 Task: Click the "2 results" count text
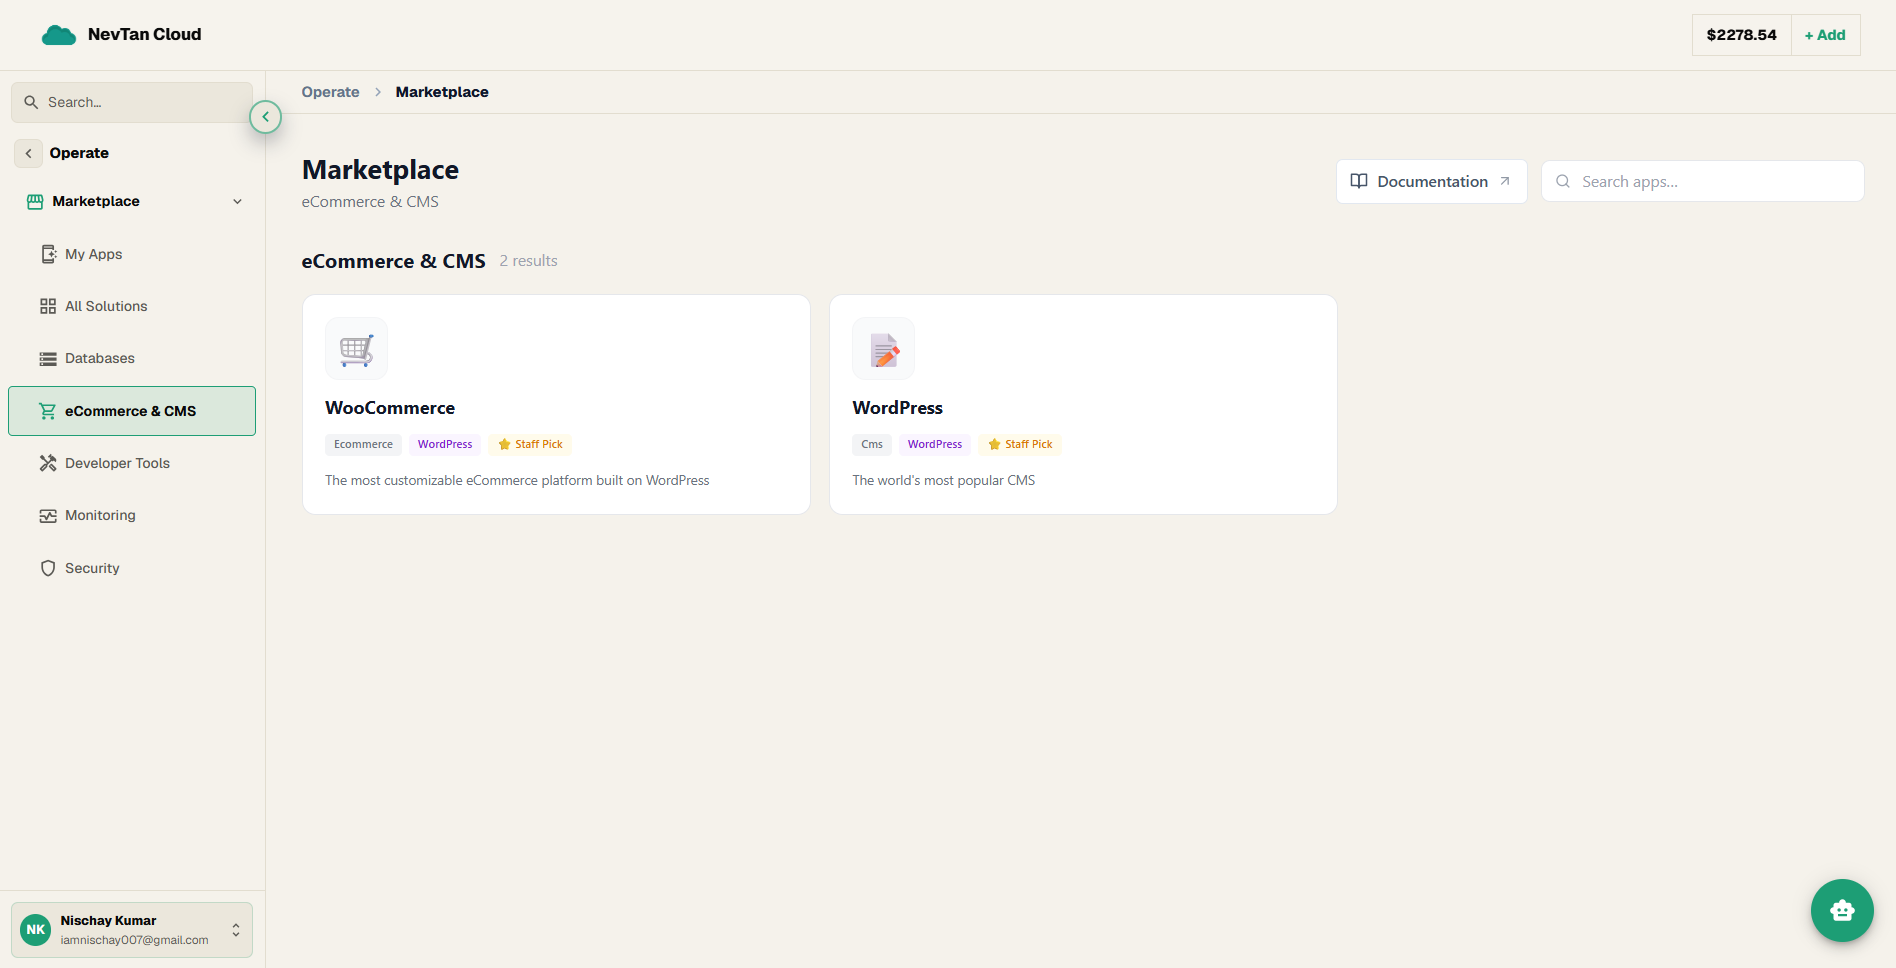pos(528,261)
